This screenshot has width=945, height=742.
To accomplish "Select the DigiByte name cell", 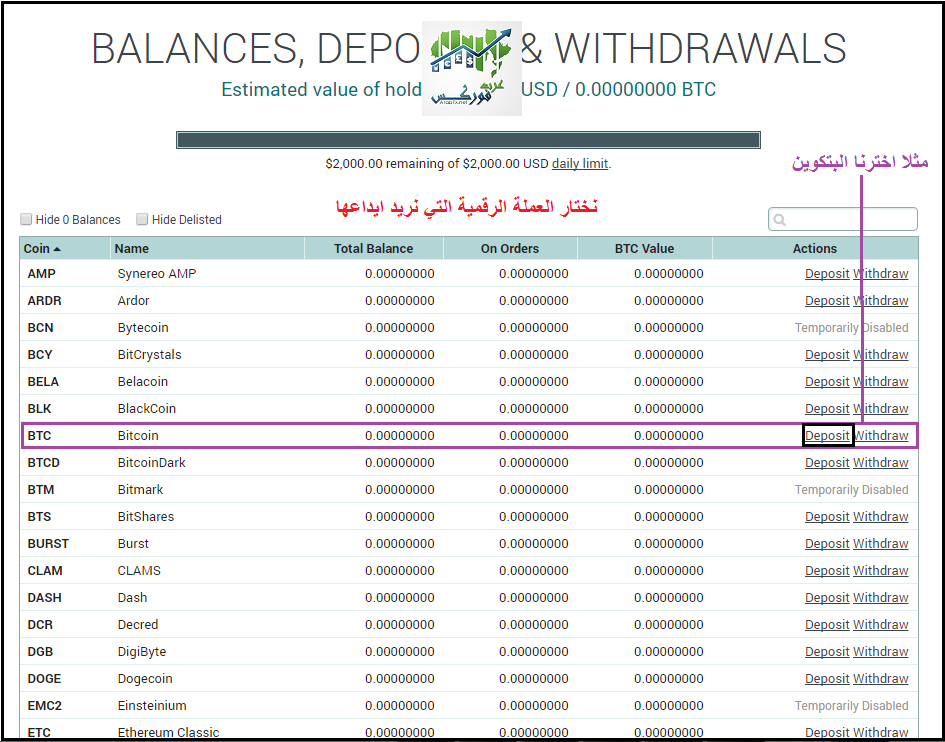I will 142,652.
